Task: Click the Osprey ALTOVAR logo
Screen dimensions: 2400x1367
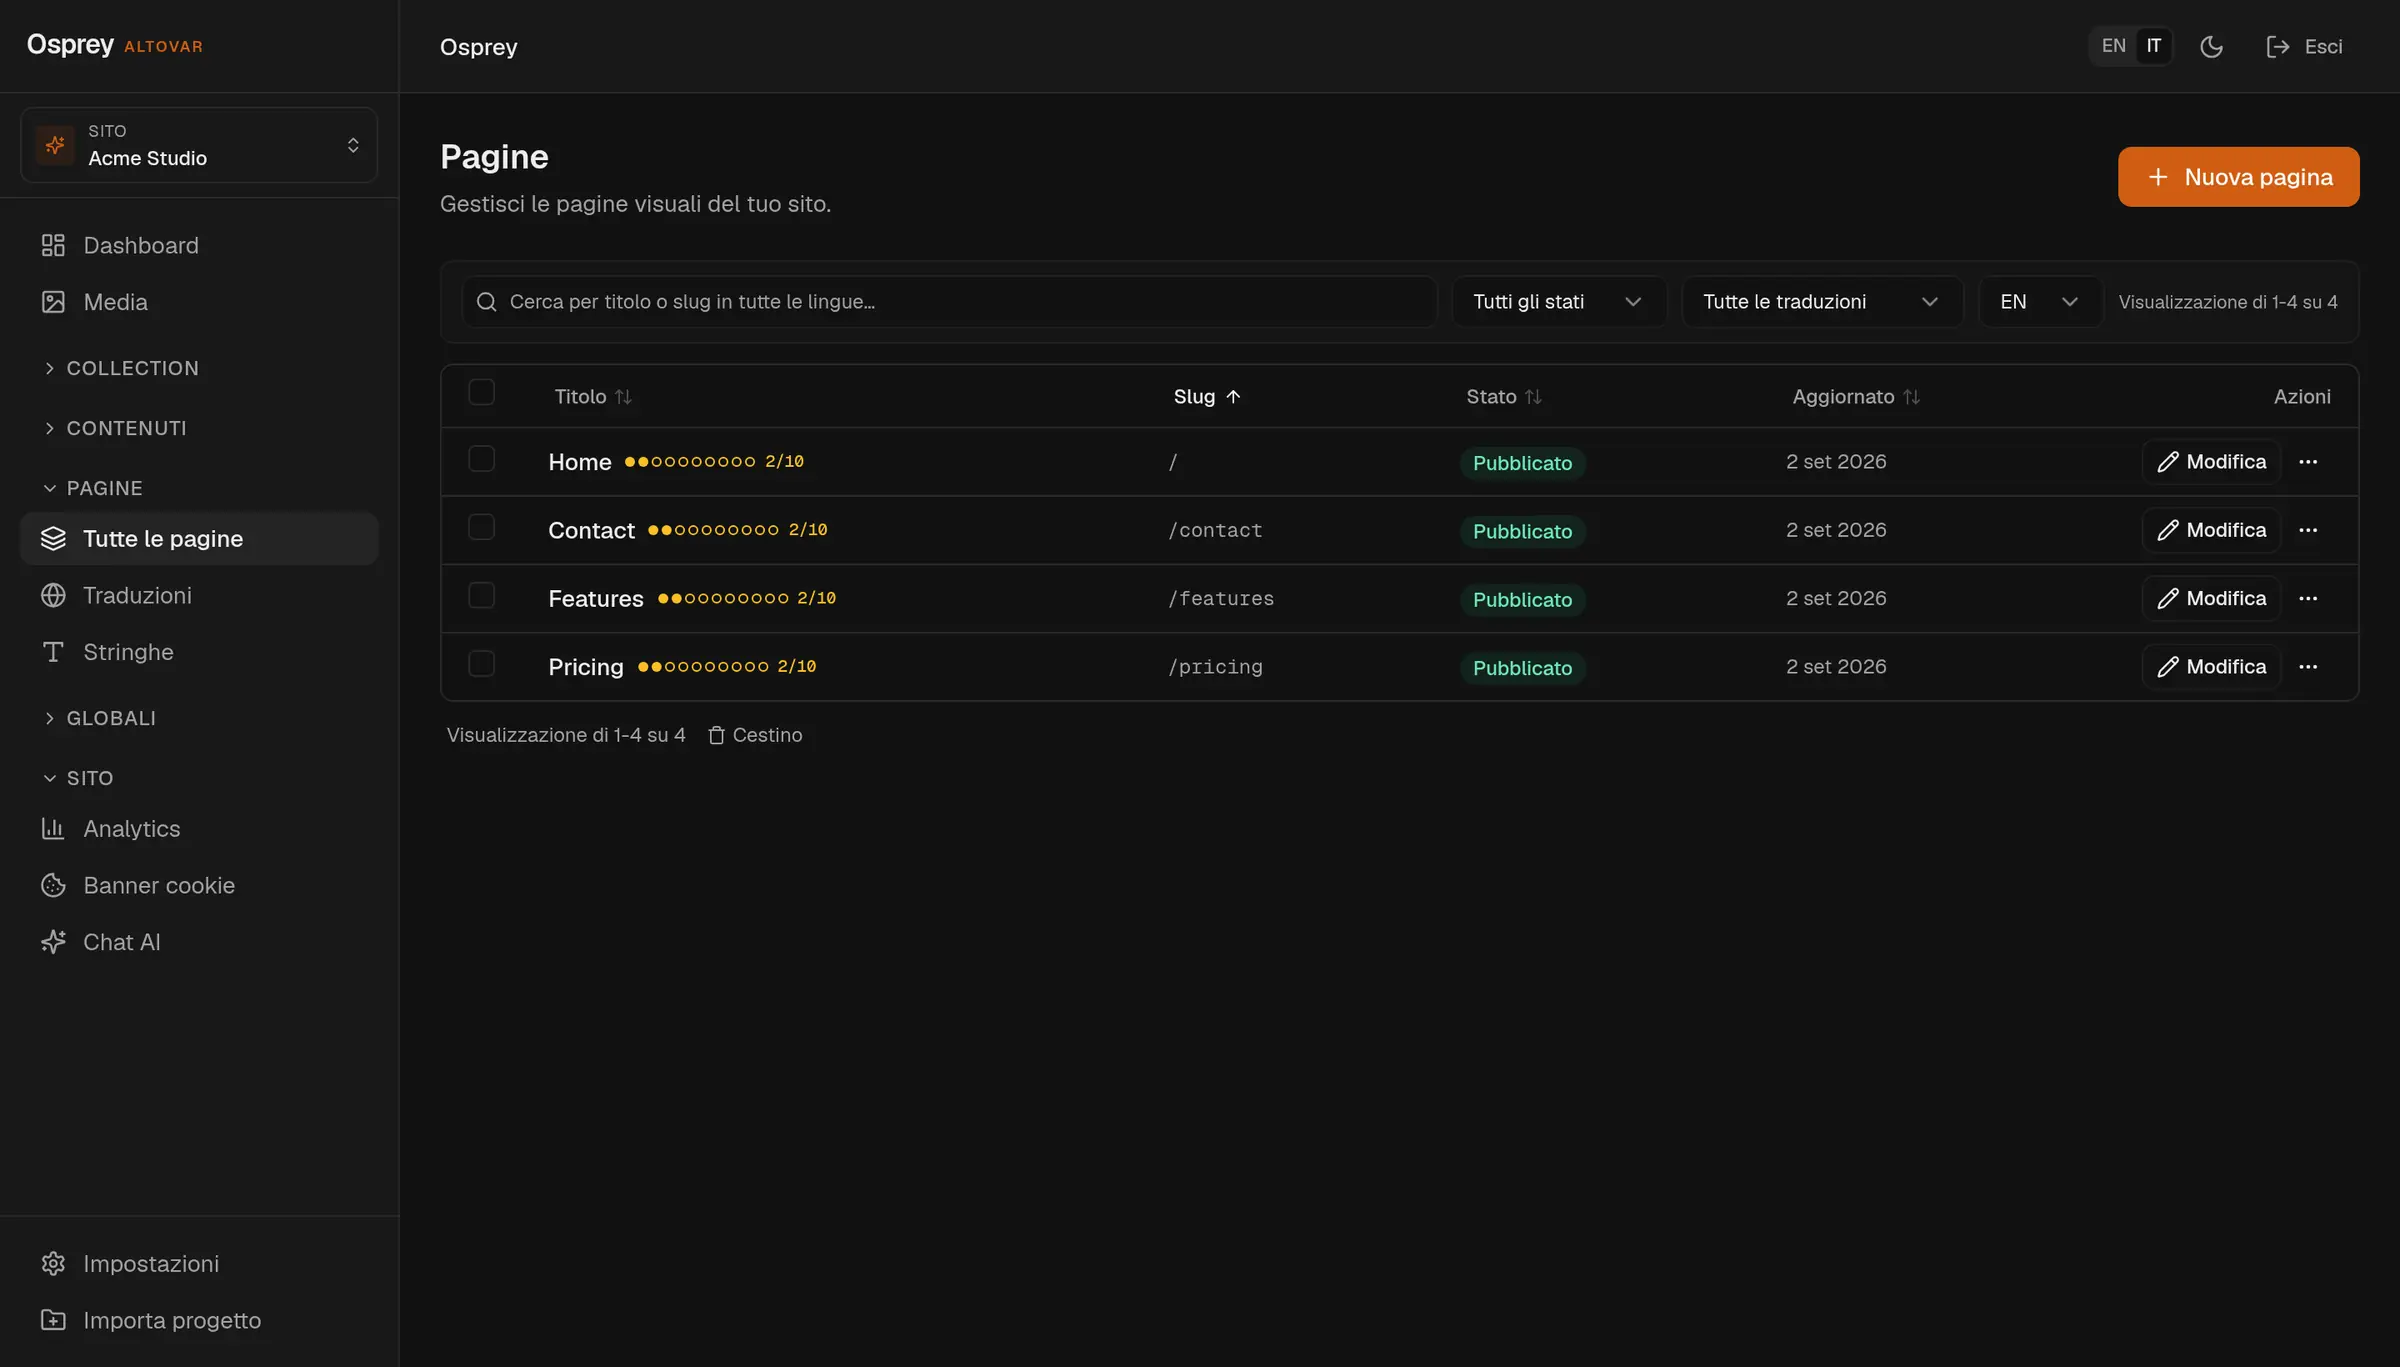Action: coord(114,45)
